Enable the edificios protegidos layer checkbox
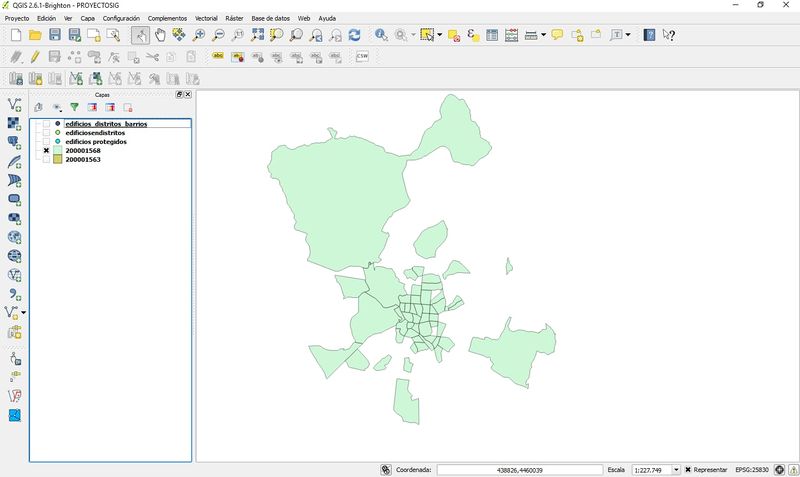 [x=46, y=142]
